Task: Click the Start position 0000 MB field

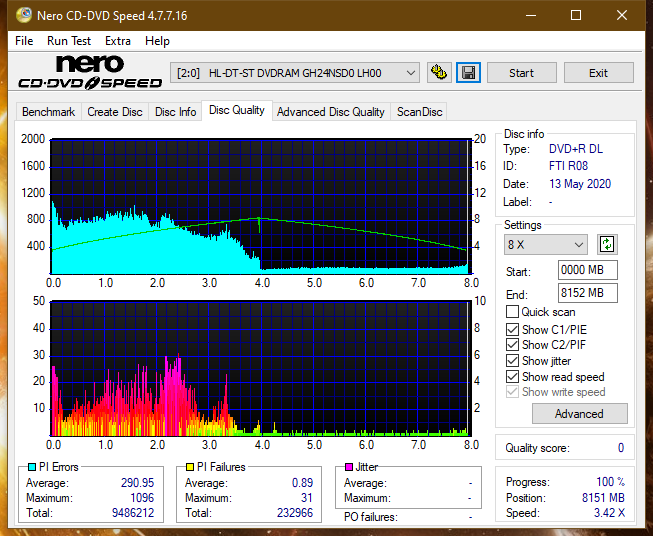Action: (588, 270)
